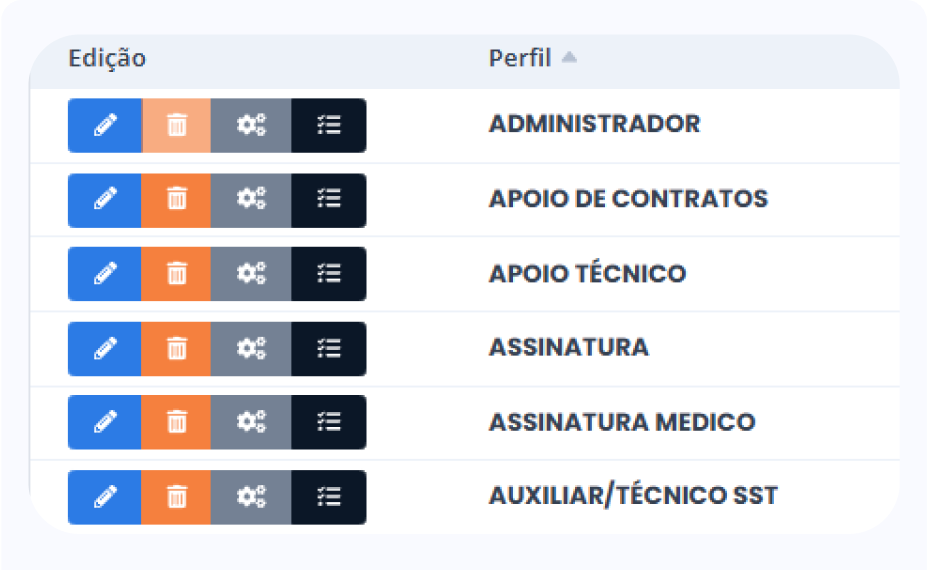This screenshot has height=570, width=927.
Task: Click pencil icon on APOIO TÉCNICO row
Action: pos(105,273)
